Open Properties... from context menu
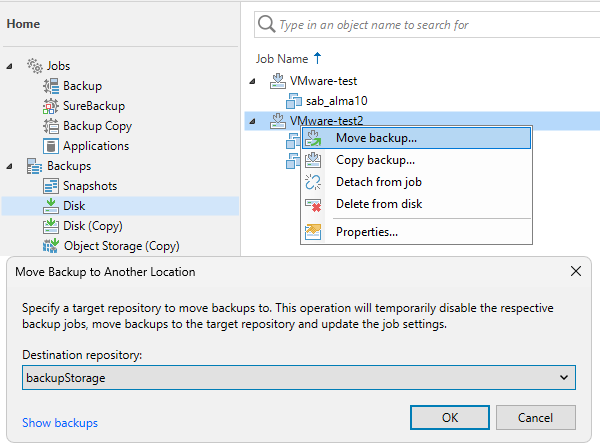The height and width of the screenshot is (444, 600). [417, 232]
